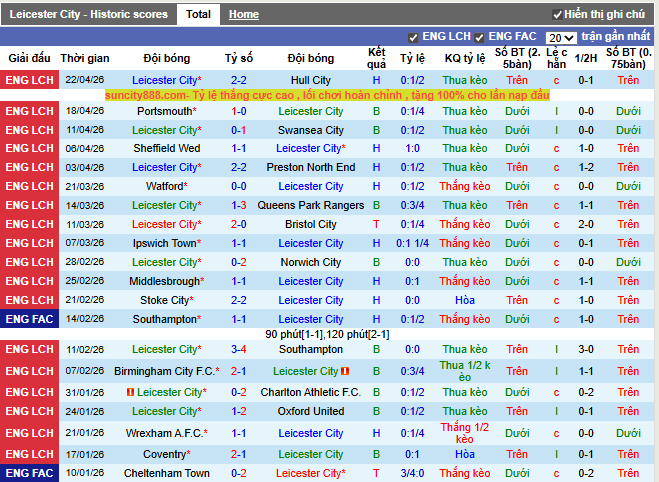This screenshot has width=659, height=482.
Task: Click red card icon before Leicester City, 31/01/26 row
Action: 130,392
